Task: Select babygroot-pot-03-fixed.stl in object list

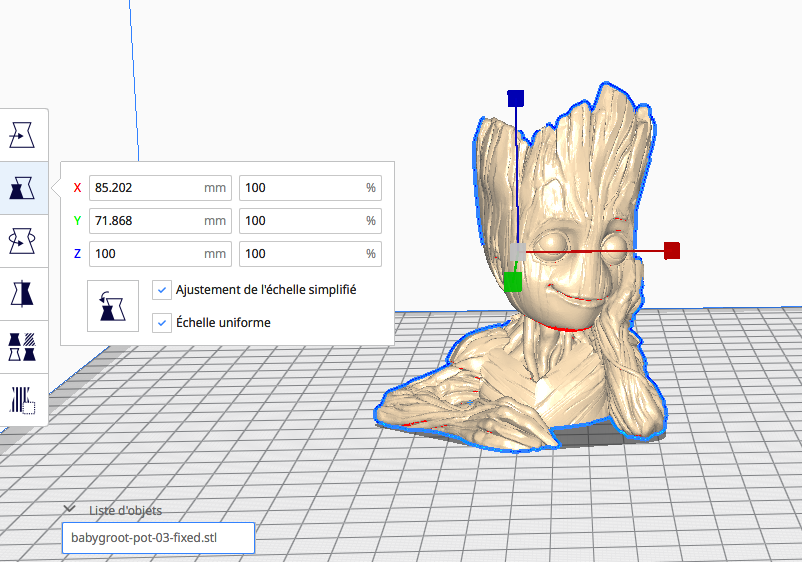Action: (x=159, y=538)
